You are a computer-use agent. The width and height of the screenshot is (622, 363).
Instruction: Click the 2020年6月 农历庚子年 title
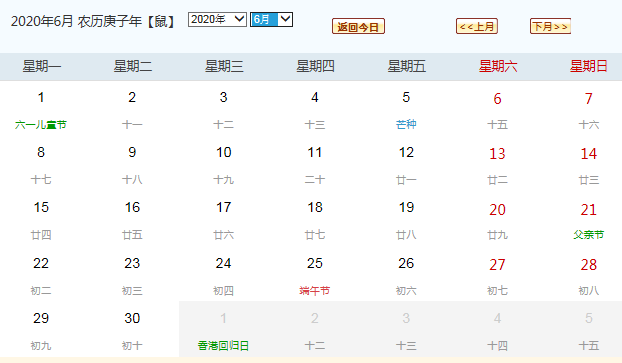click(x=93, y=21)
